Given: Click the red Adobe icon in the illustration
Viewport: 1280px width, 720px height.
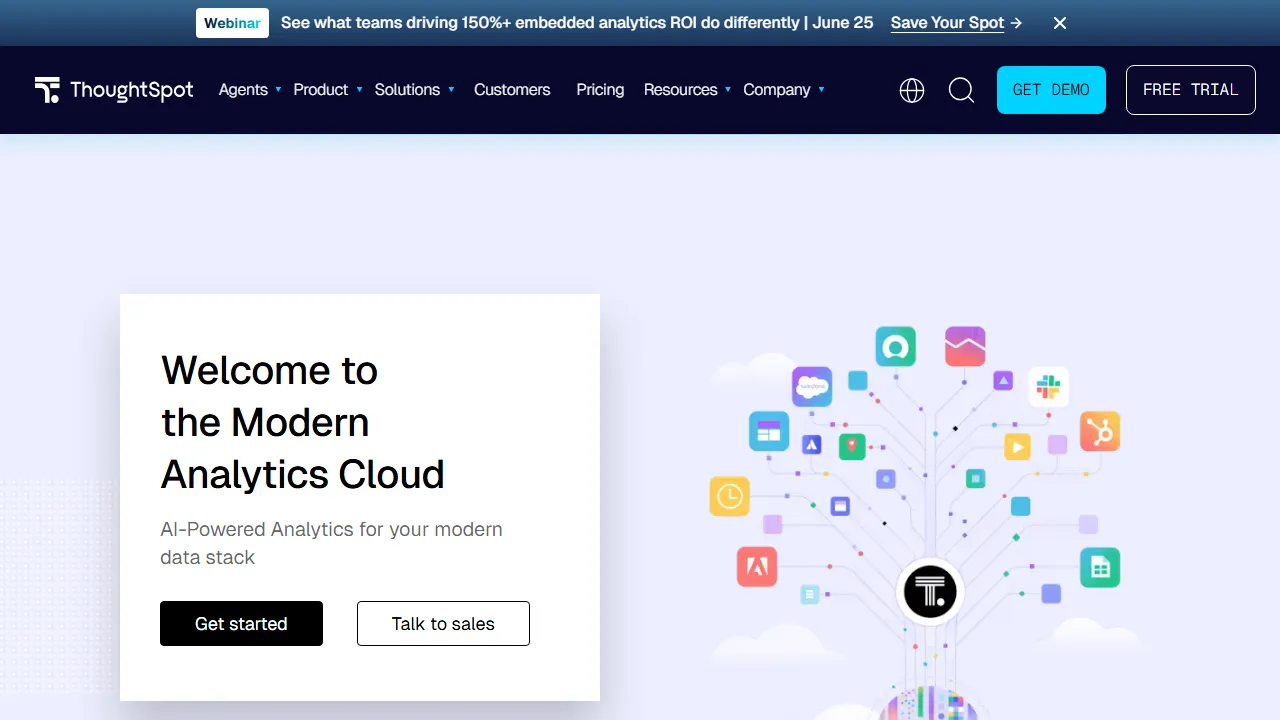Looking at the screenshot, I should click(x=757, y=567).
